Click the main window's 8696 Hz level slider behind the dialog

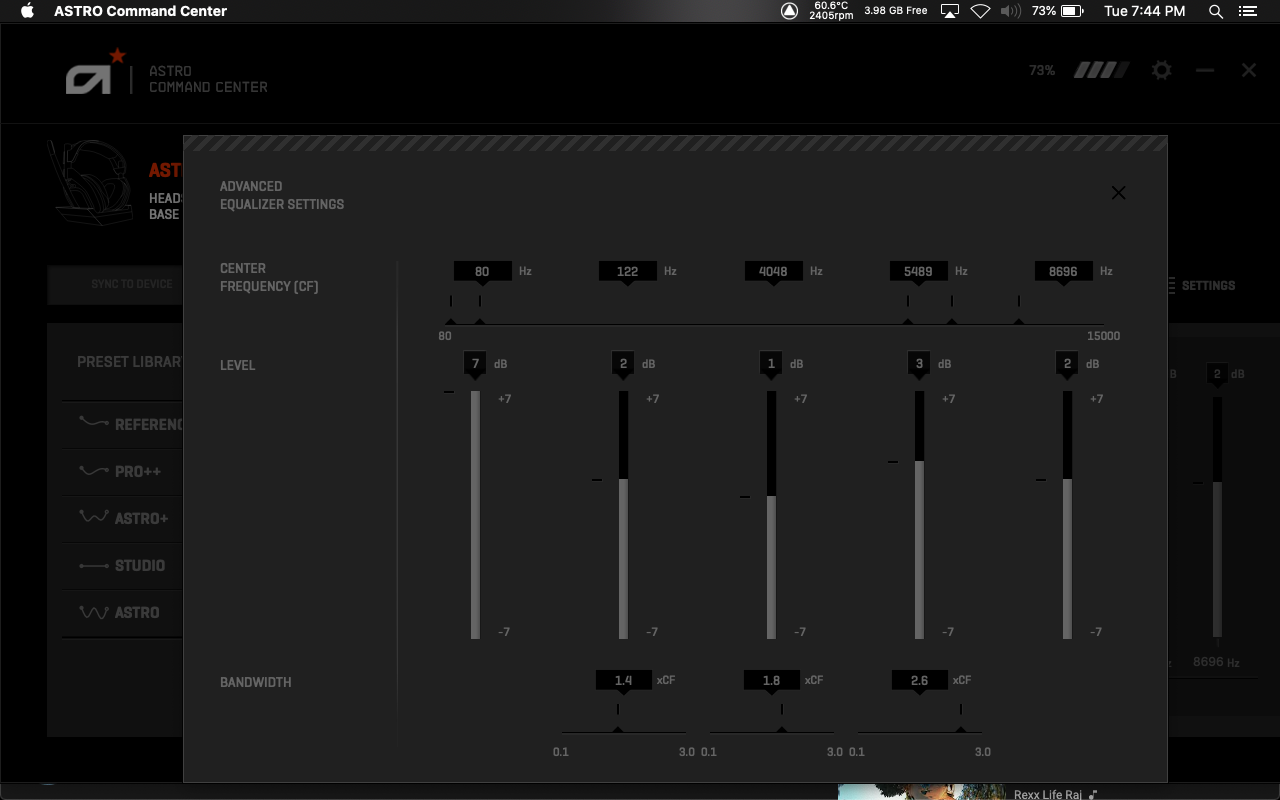1217,517
